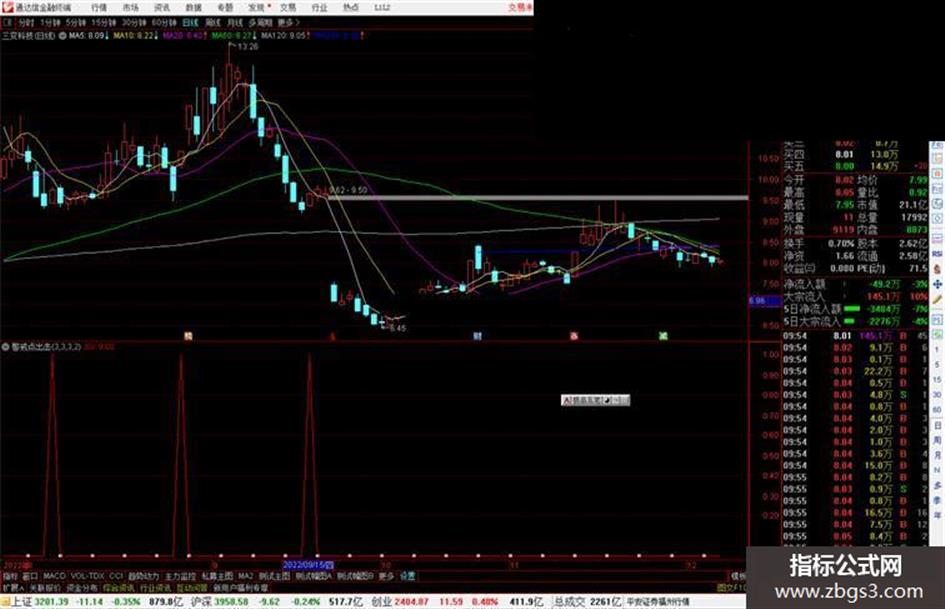
Task: Switch chart to 15分钟 period
Action: (103, 22)
